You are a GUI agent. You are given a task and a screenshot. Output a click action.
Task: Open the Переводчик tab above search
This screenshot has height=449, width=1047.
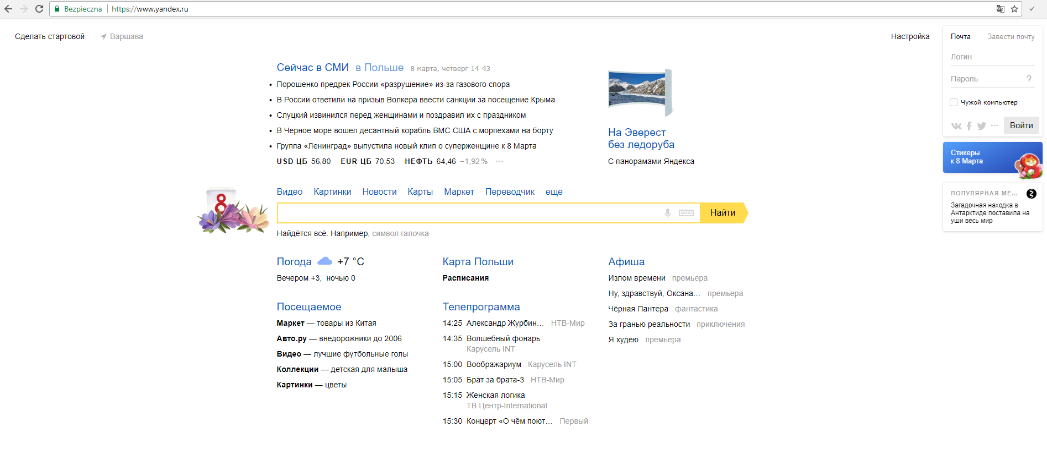510,192
